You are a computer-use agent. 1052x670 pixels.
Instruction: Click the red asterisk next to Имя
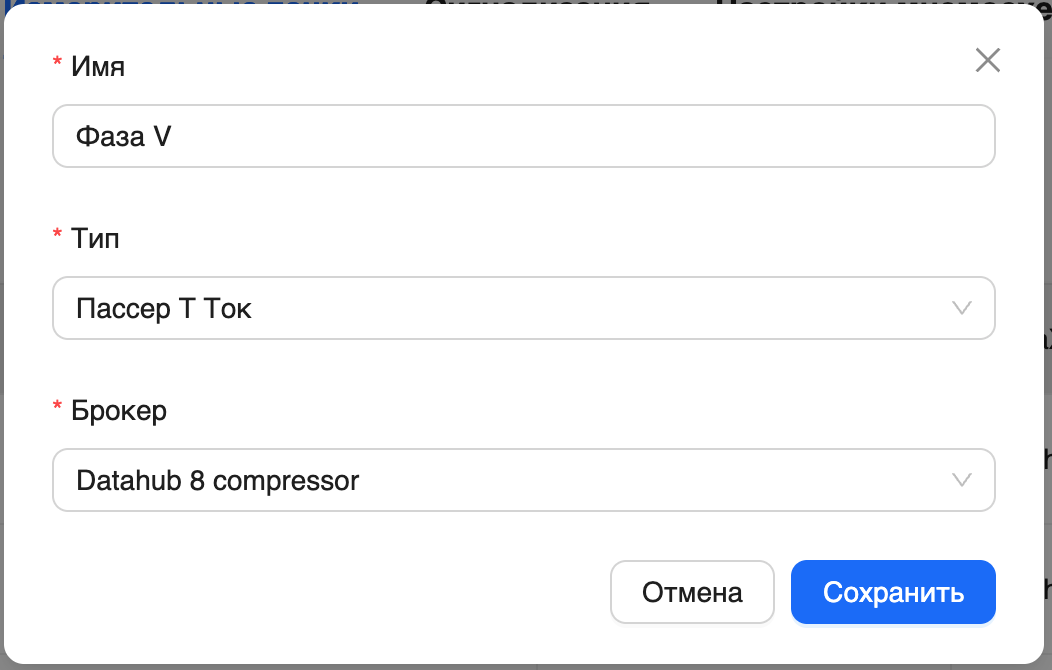(56, 60)
